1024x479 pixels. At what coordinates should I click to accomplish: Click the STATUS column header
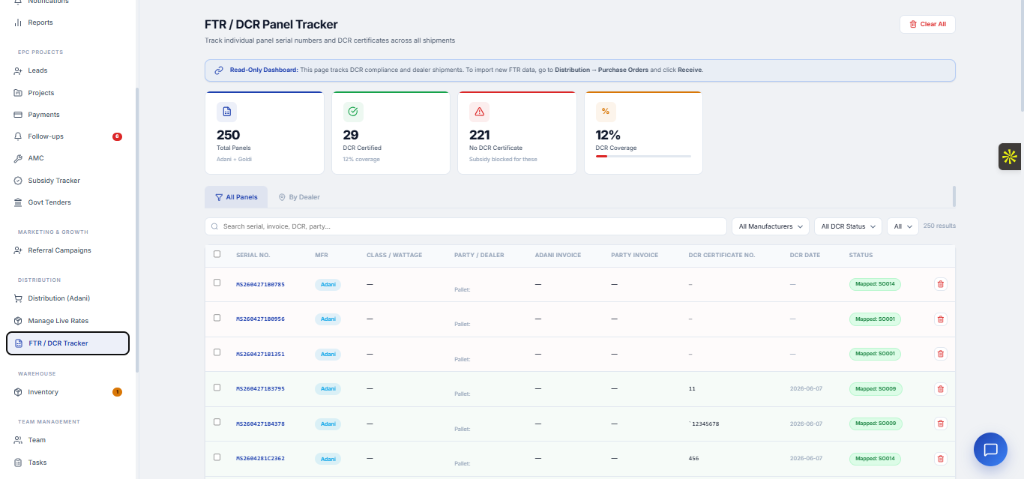click(x=861, y=255)
